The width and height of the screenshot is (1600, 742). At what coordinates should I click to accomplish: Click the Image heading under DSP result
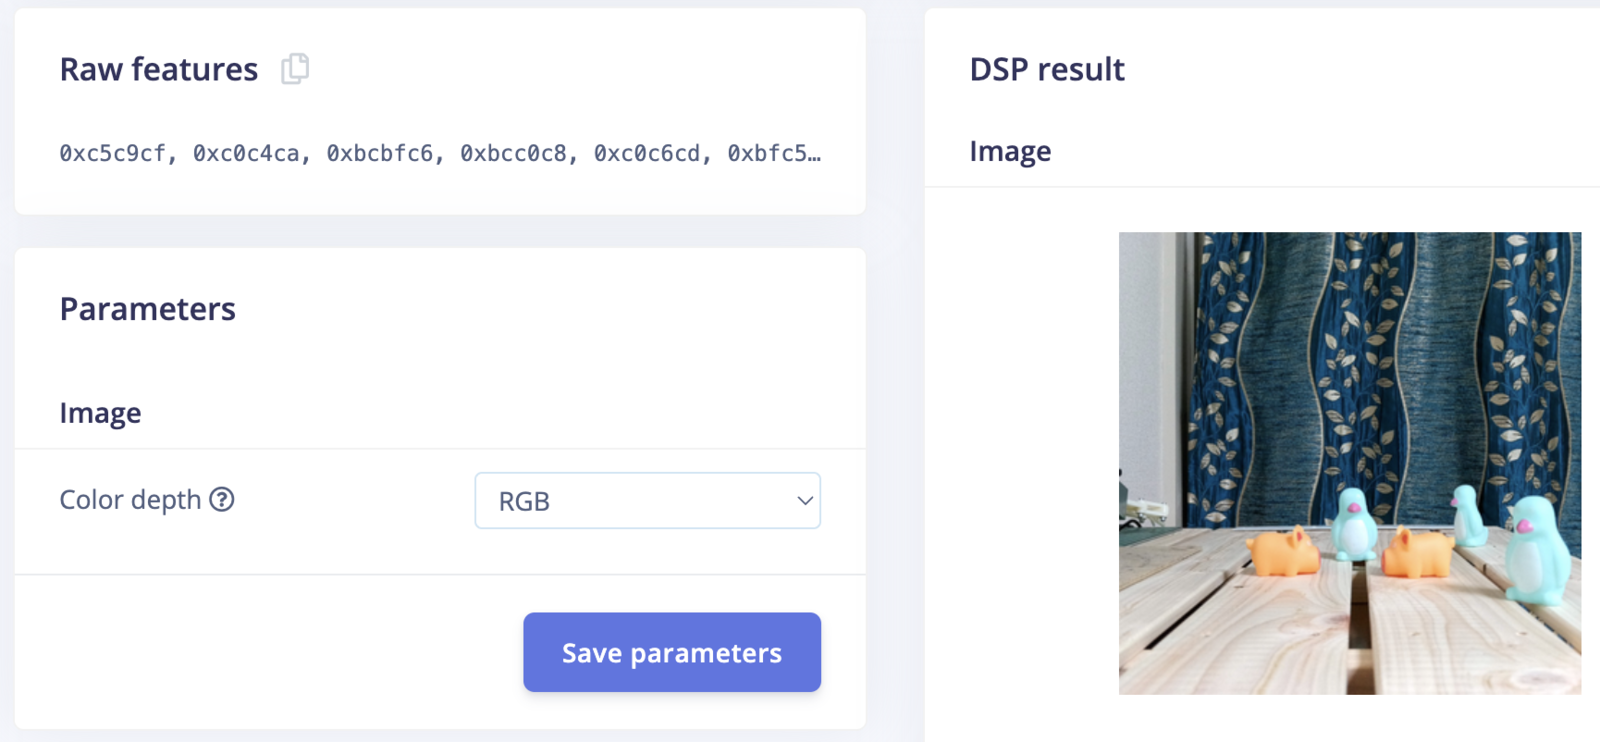point(1010,151)
